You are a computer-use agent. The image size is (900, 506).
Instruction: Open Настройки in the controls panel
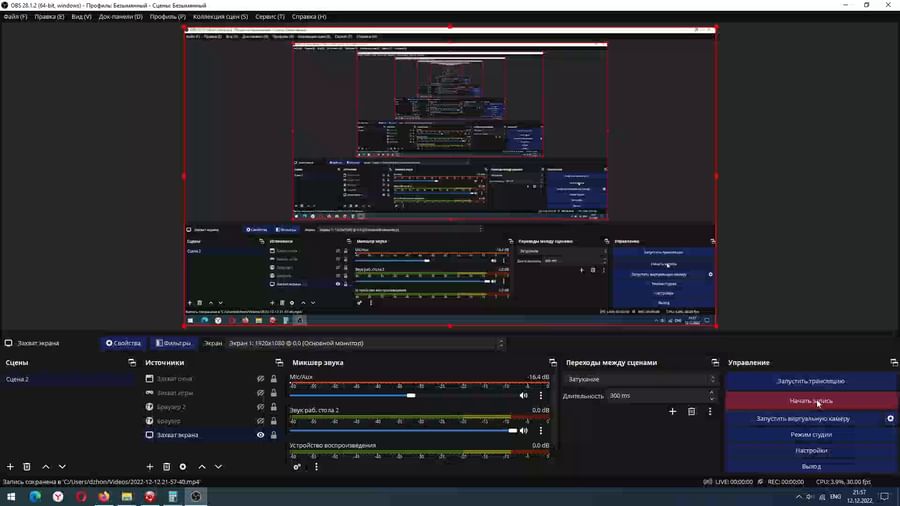click(810, 450)
